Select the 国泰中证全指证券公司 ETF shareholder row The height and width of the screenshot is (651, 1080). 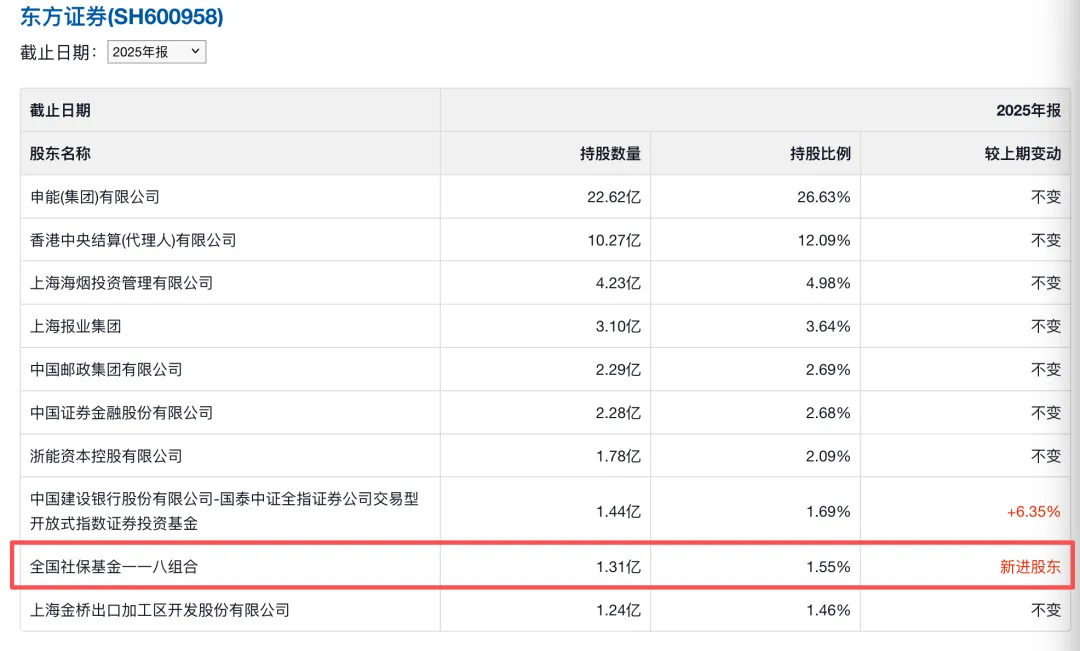[x=224, y=511]
